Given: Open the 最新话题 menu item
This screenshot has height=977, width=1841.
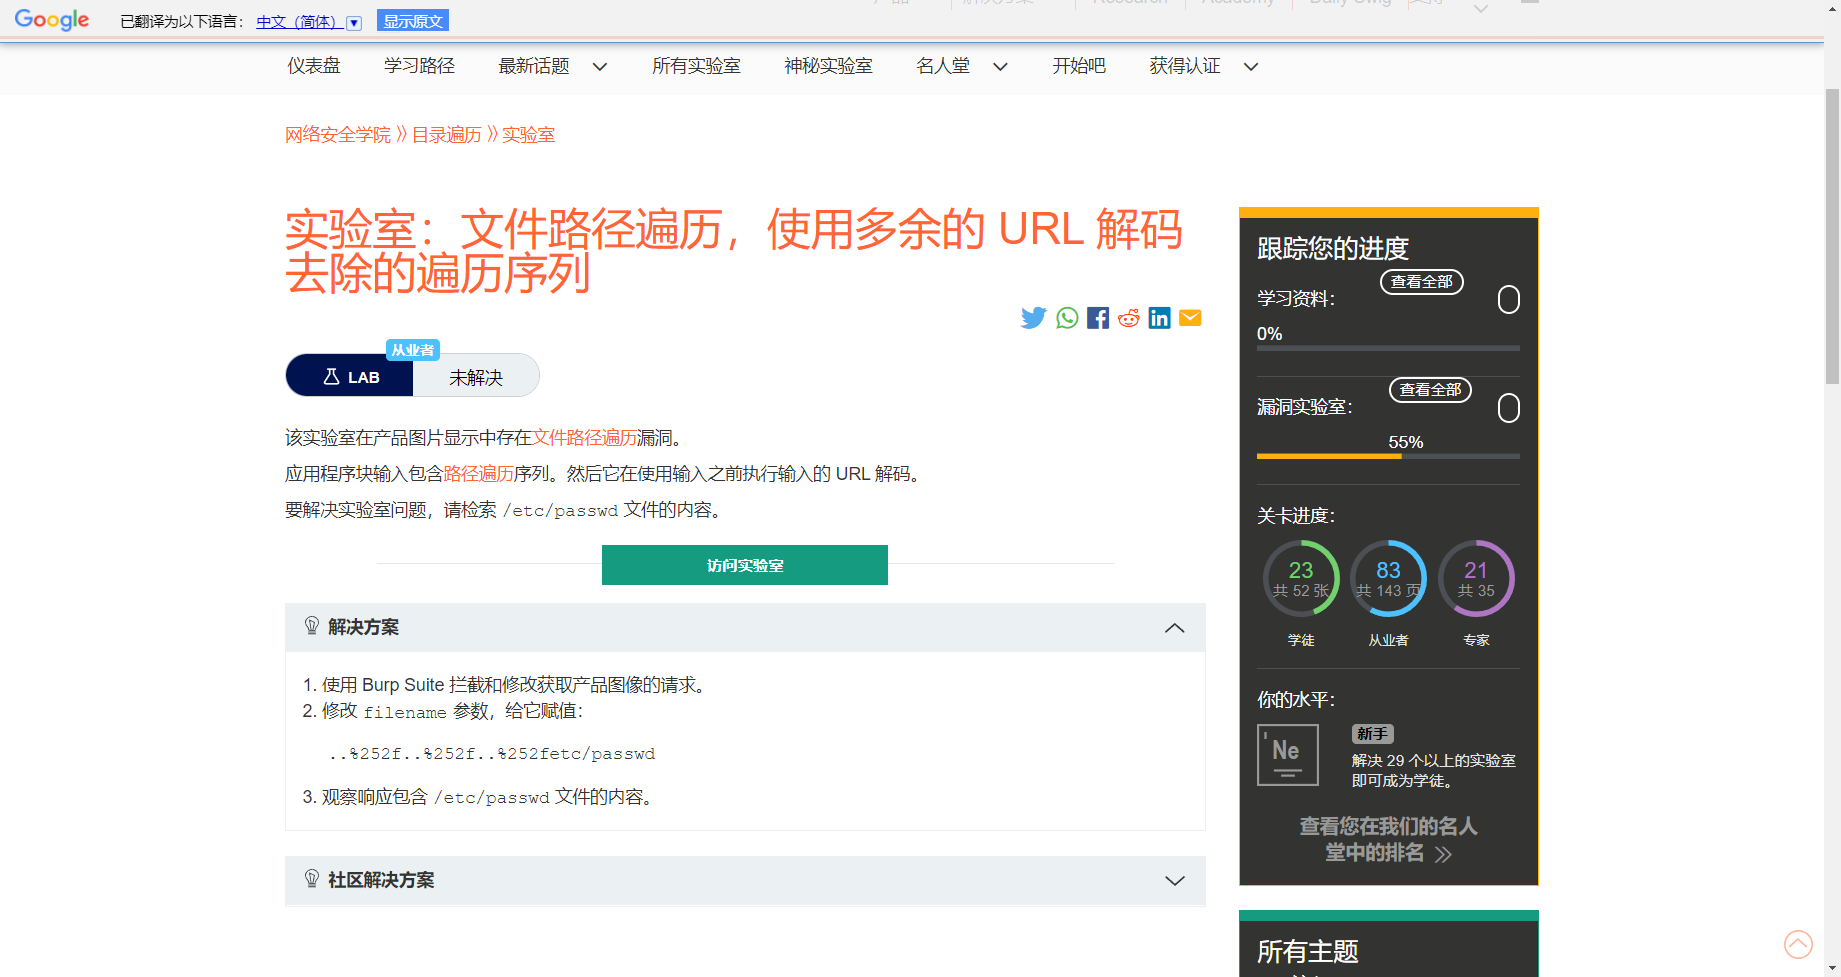Looking at the screenshot, I should tap(534, 66).
